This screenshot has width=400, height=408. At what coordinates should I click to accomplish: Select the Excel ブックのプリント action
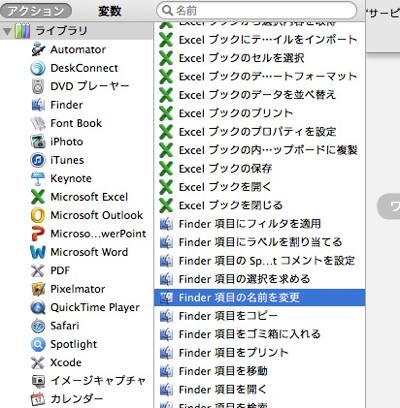[x=260, y=113]
